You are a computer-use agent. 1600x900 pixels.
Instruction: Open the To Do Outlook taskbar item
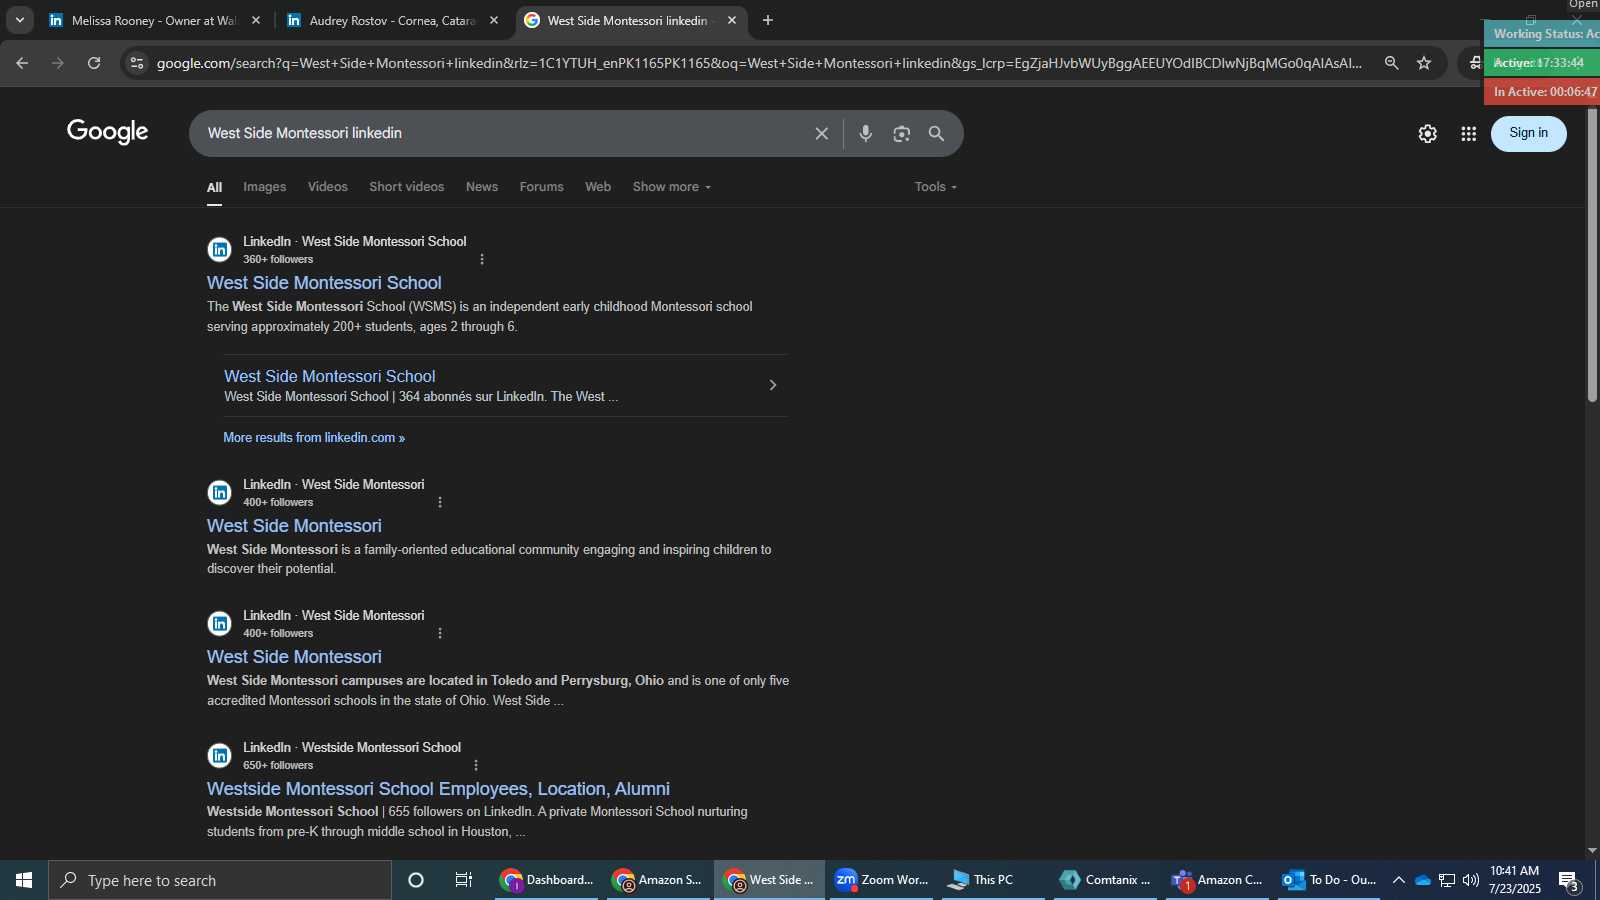(1330, 880)
